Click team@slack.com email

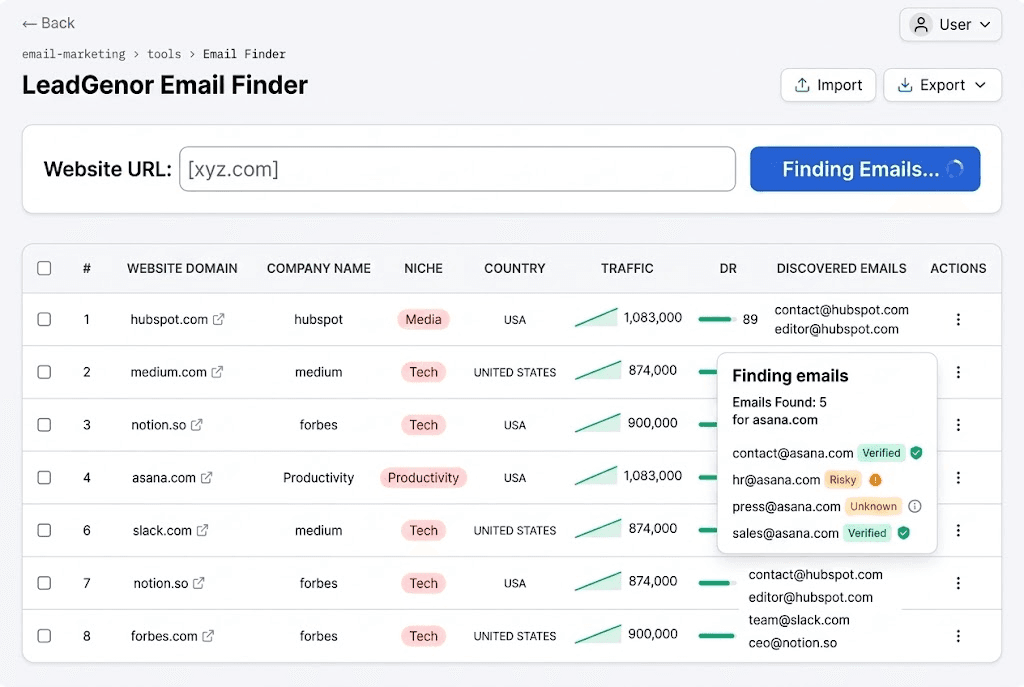pos(799,620)
